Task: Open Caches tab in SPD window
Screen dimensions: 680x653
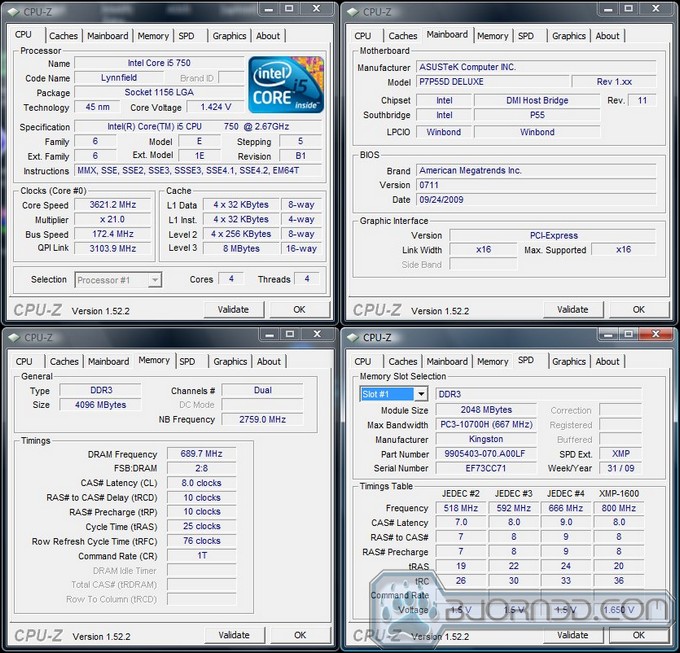Action: [x=403, y=362]
